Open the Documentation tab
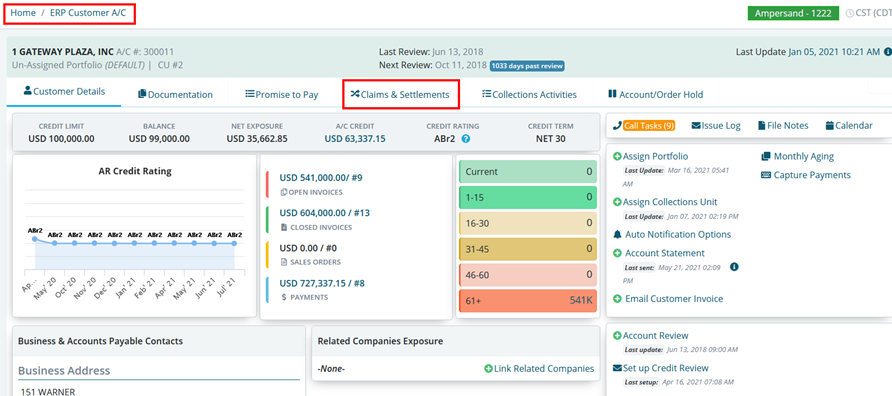The height and width of the screenshot is (396, 892). point(175,94)
